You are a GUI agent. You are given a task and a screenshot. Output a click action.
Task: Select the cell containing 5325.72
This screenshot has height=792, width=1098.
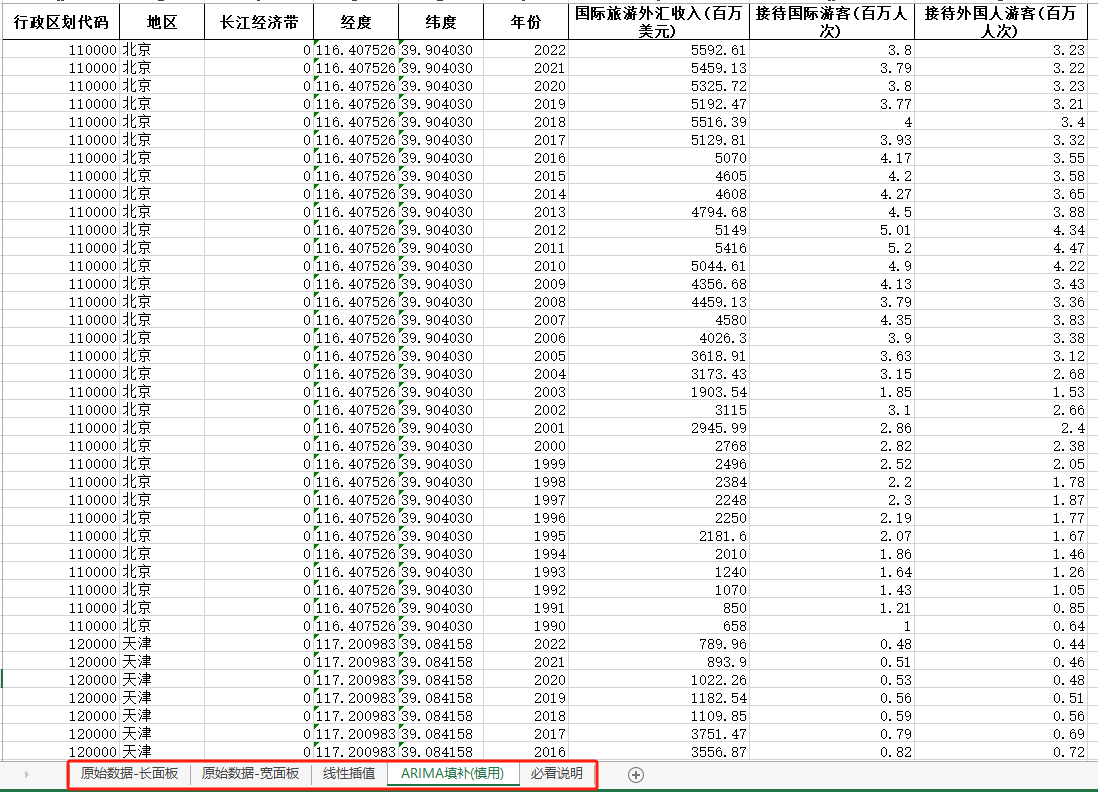[659, 85]
